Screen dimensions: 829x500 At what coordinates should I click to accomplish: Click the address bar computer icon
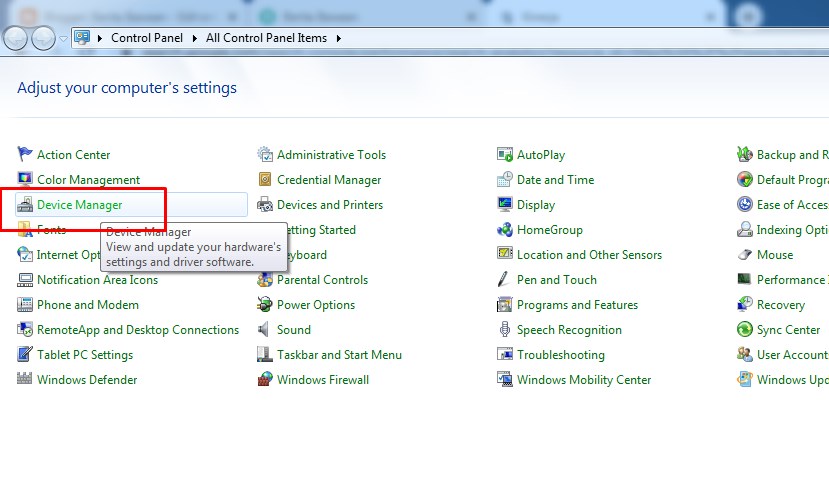tap(82, 38)
